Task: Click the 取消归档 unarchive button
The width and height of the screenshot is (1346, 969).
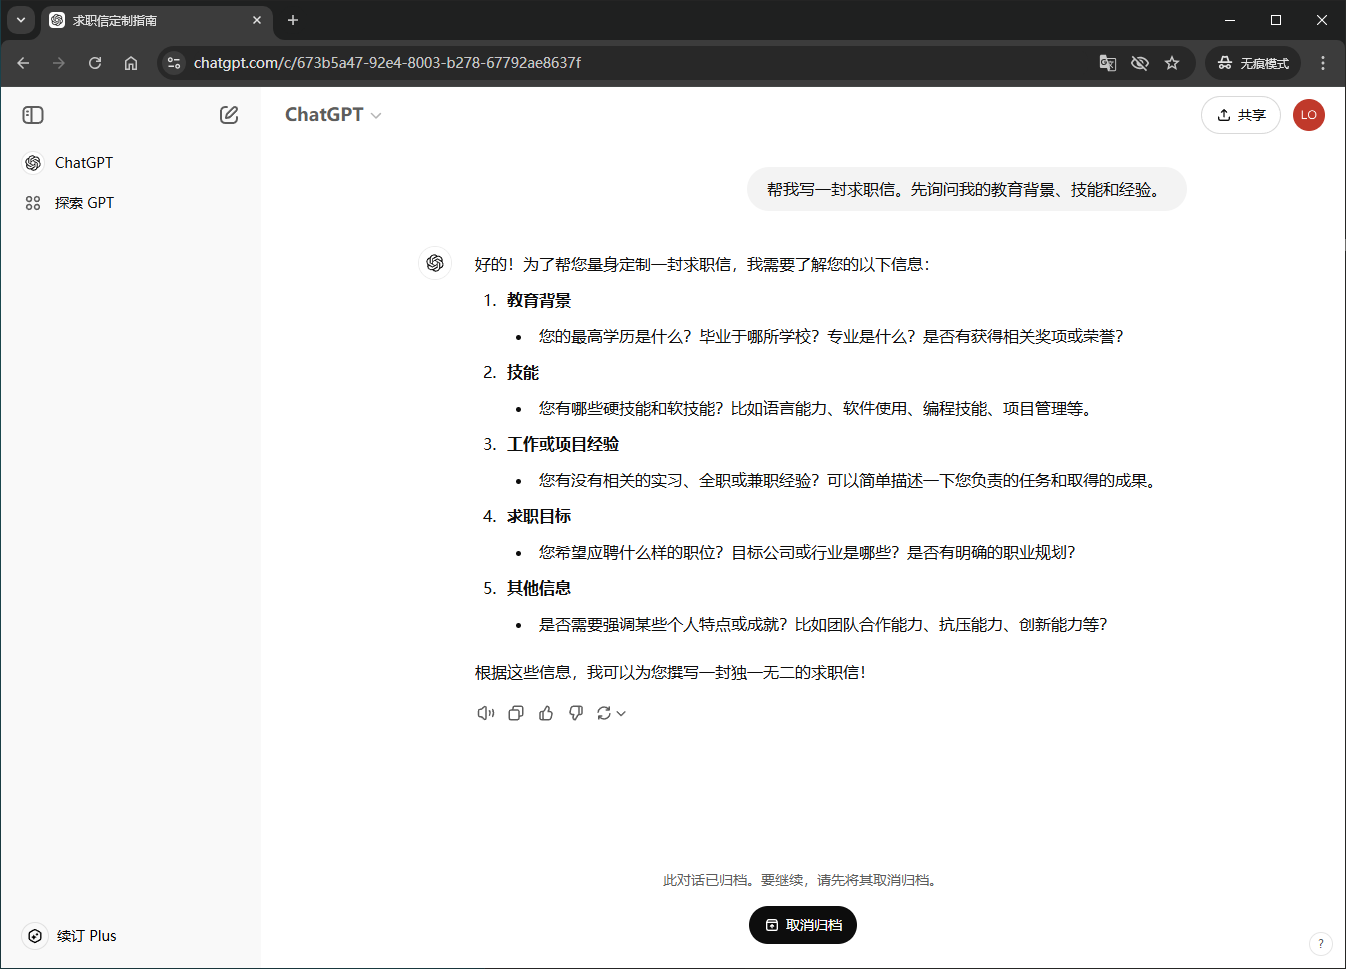Action: pyautogui.click(x=803, y=925)
